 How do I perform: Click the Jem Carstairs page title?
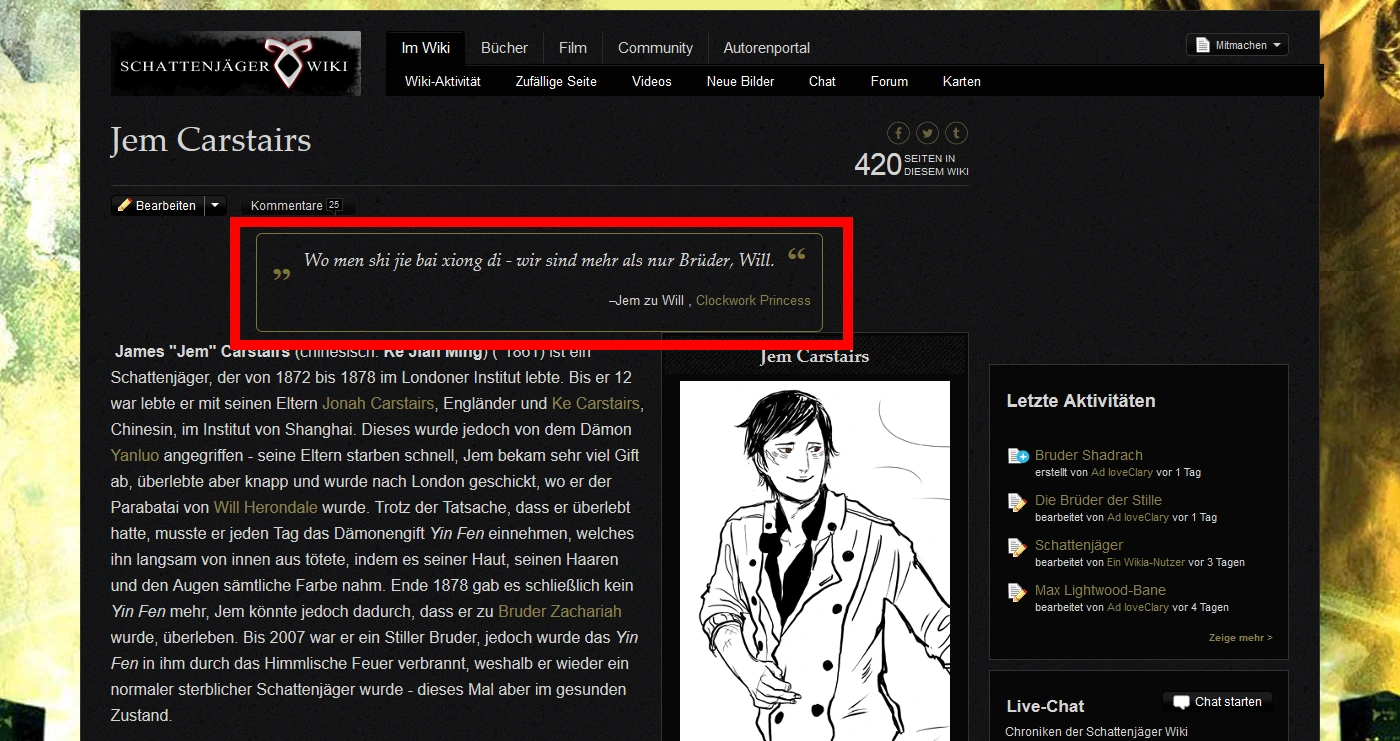tap(211, 140)
